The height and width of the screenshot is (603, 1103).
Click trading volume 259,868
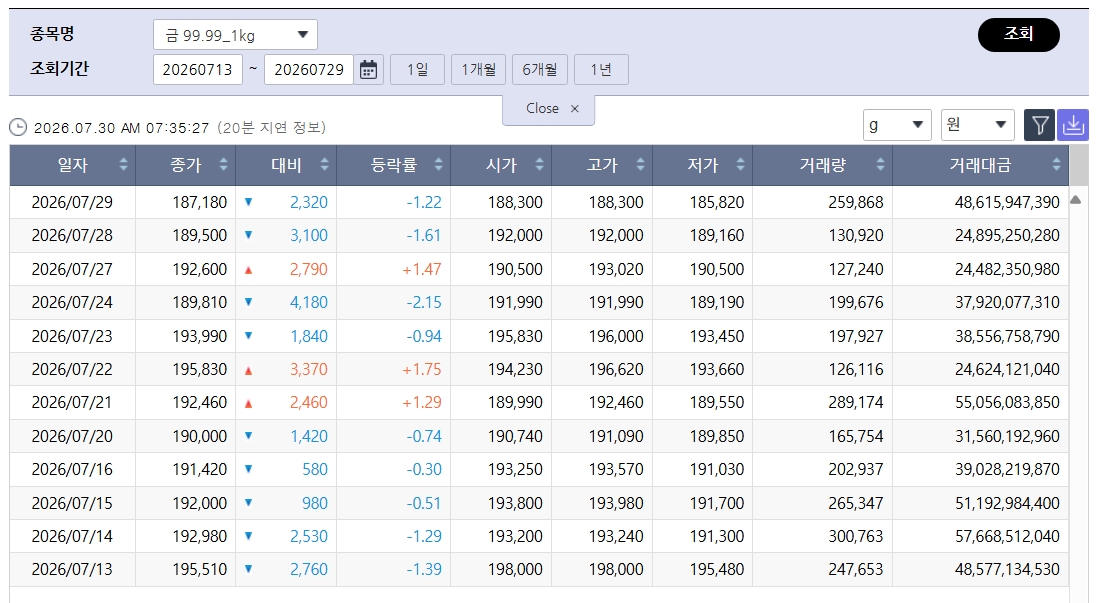[x=855, y=202]
